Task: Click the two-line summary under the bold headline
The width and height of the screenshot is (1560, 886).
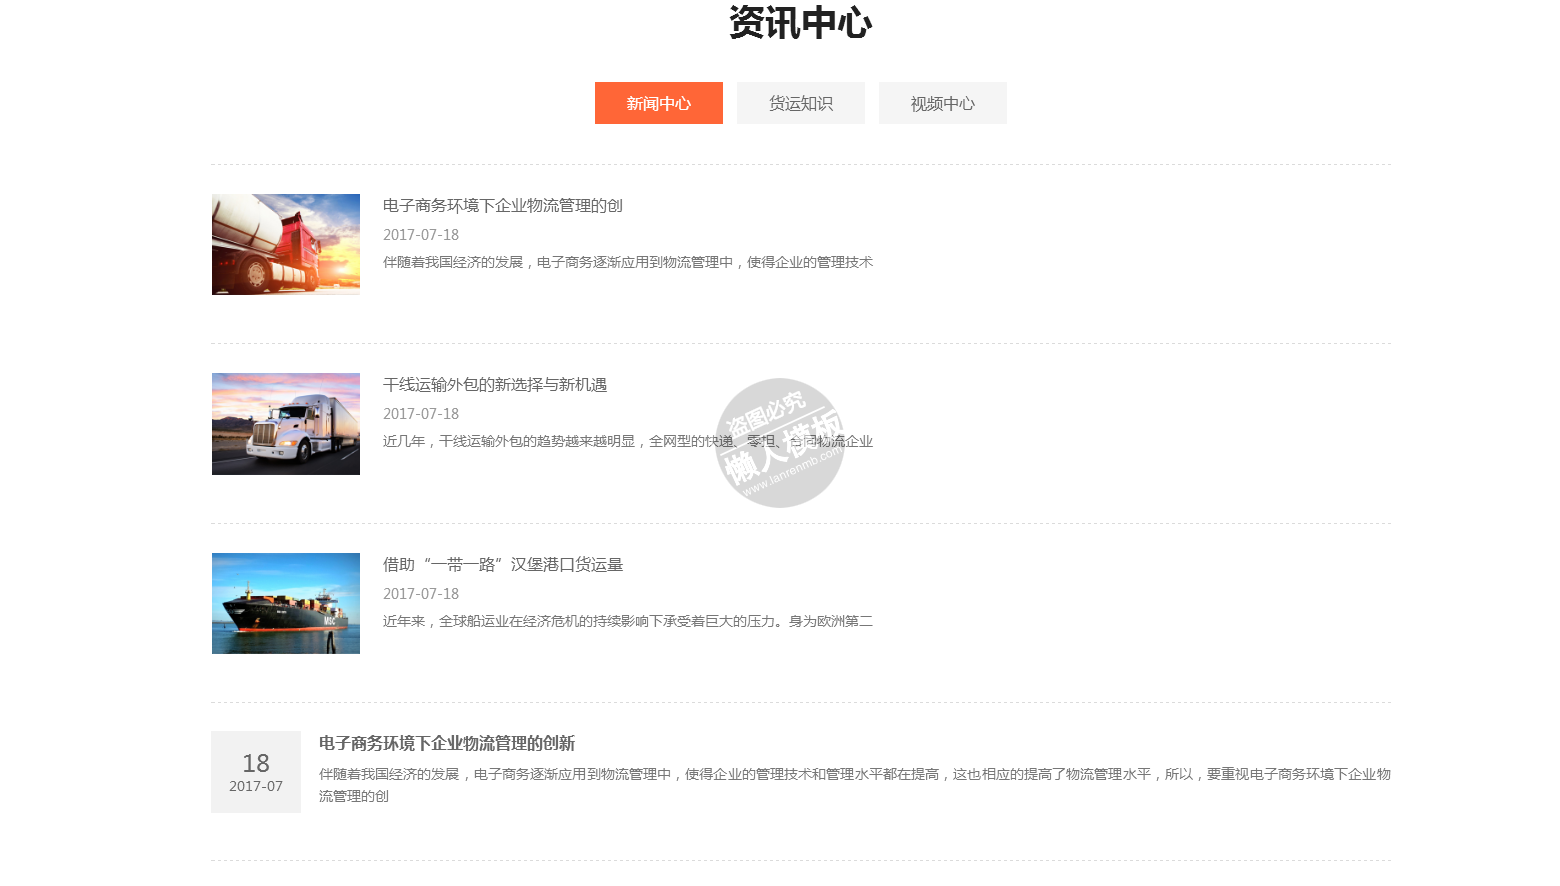Action: tap(854, 784)
